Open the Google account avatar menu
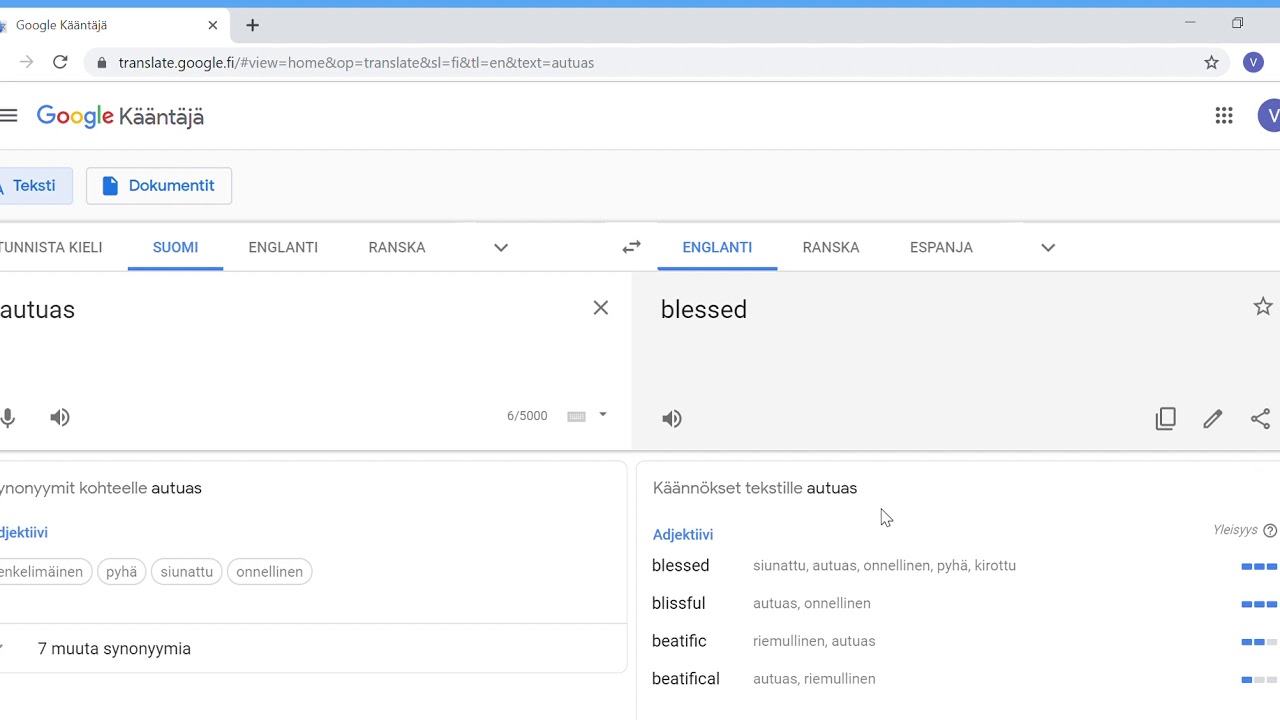Viewport: 1280px width, 720px height. coord(1269,116)
